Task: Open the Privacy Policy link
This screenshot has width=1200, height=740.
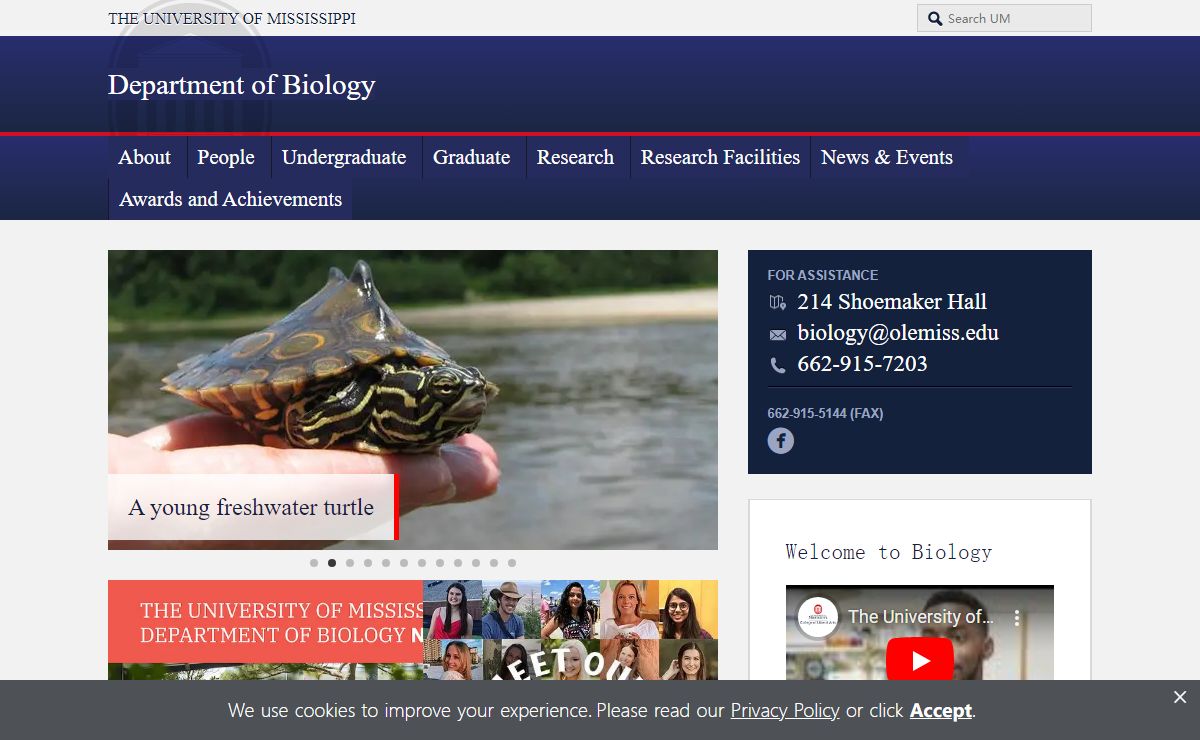Action: 785,711
